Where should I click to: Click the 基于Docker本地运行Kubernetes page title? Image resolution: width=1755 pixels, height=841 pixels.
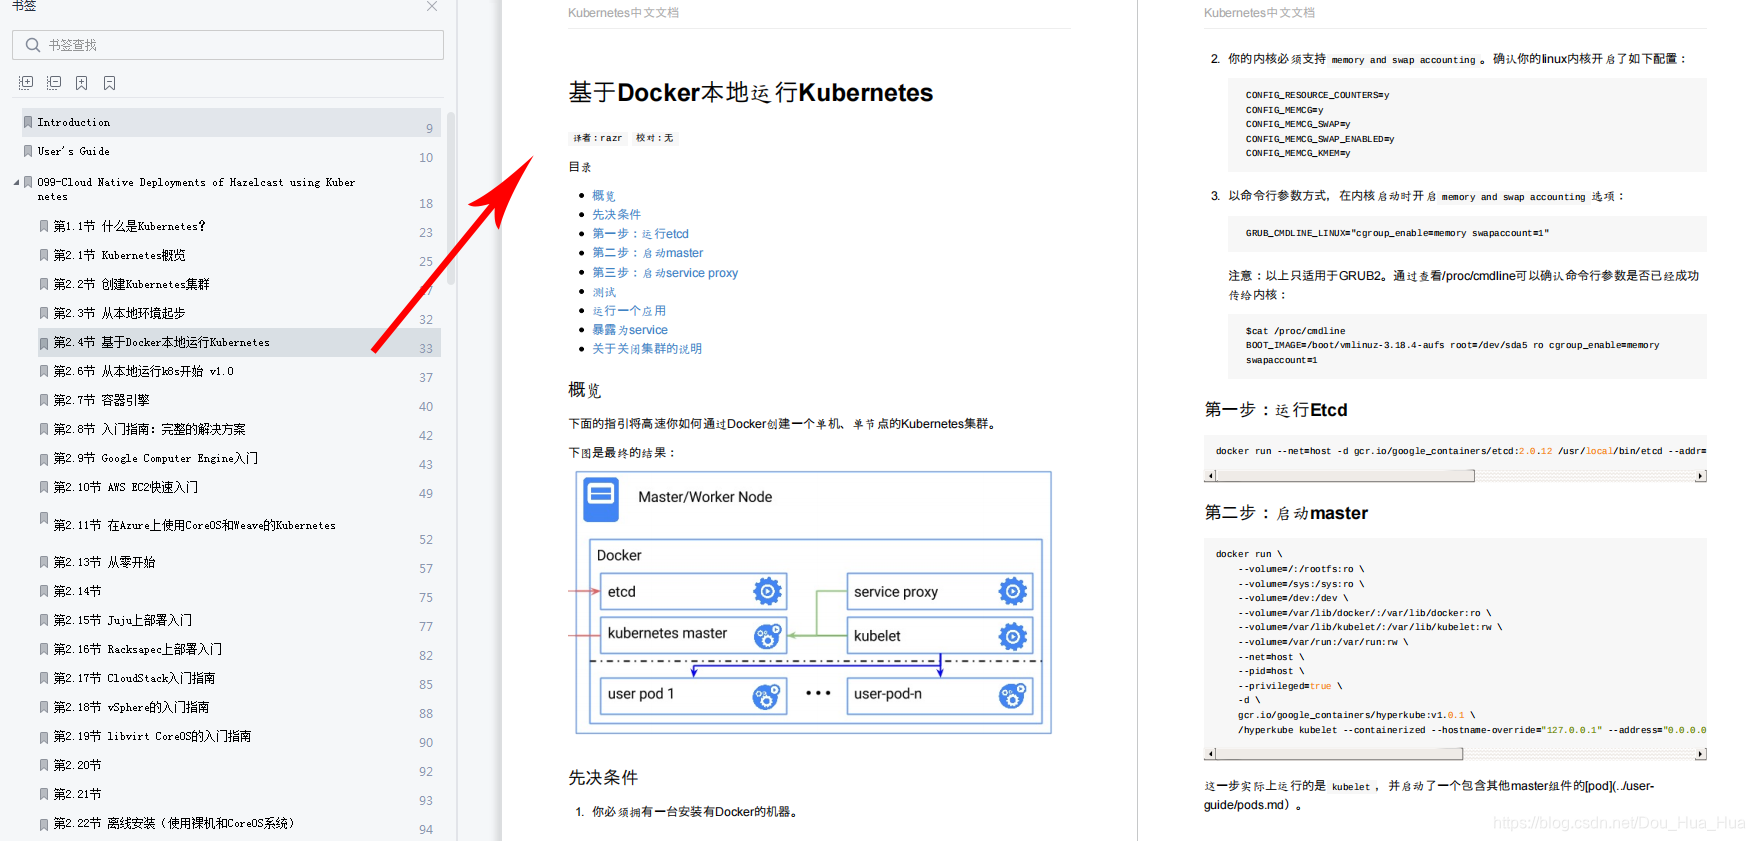[750, 93]
